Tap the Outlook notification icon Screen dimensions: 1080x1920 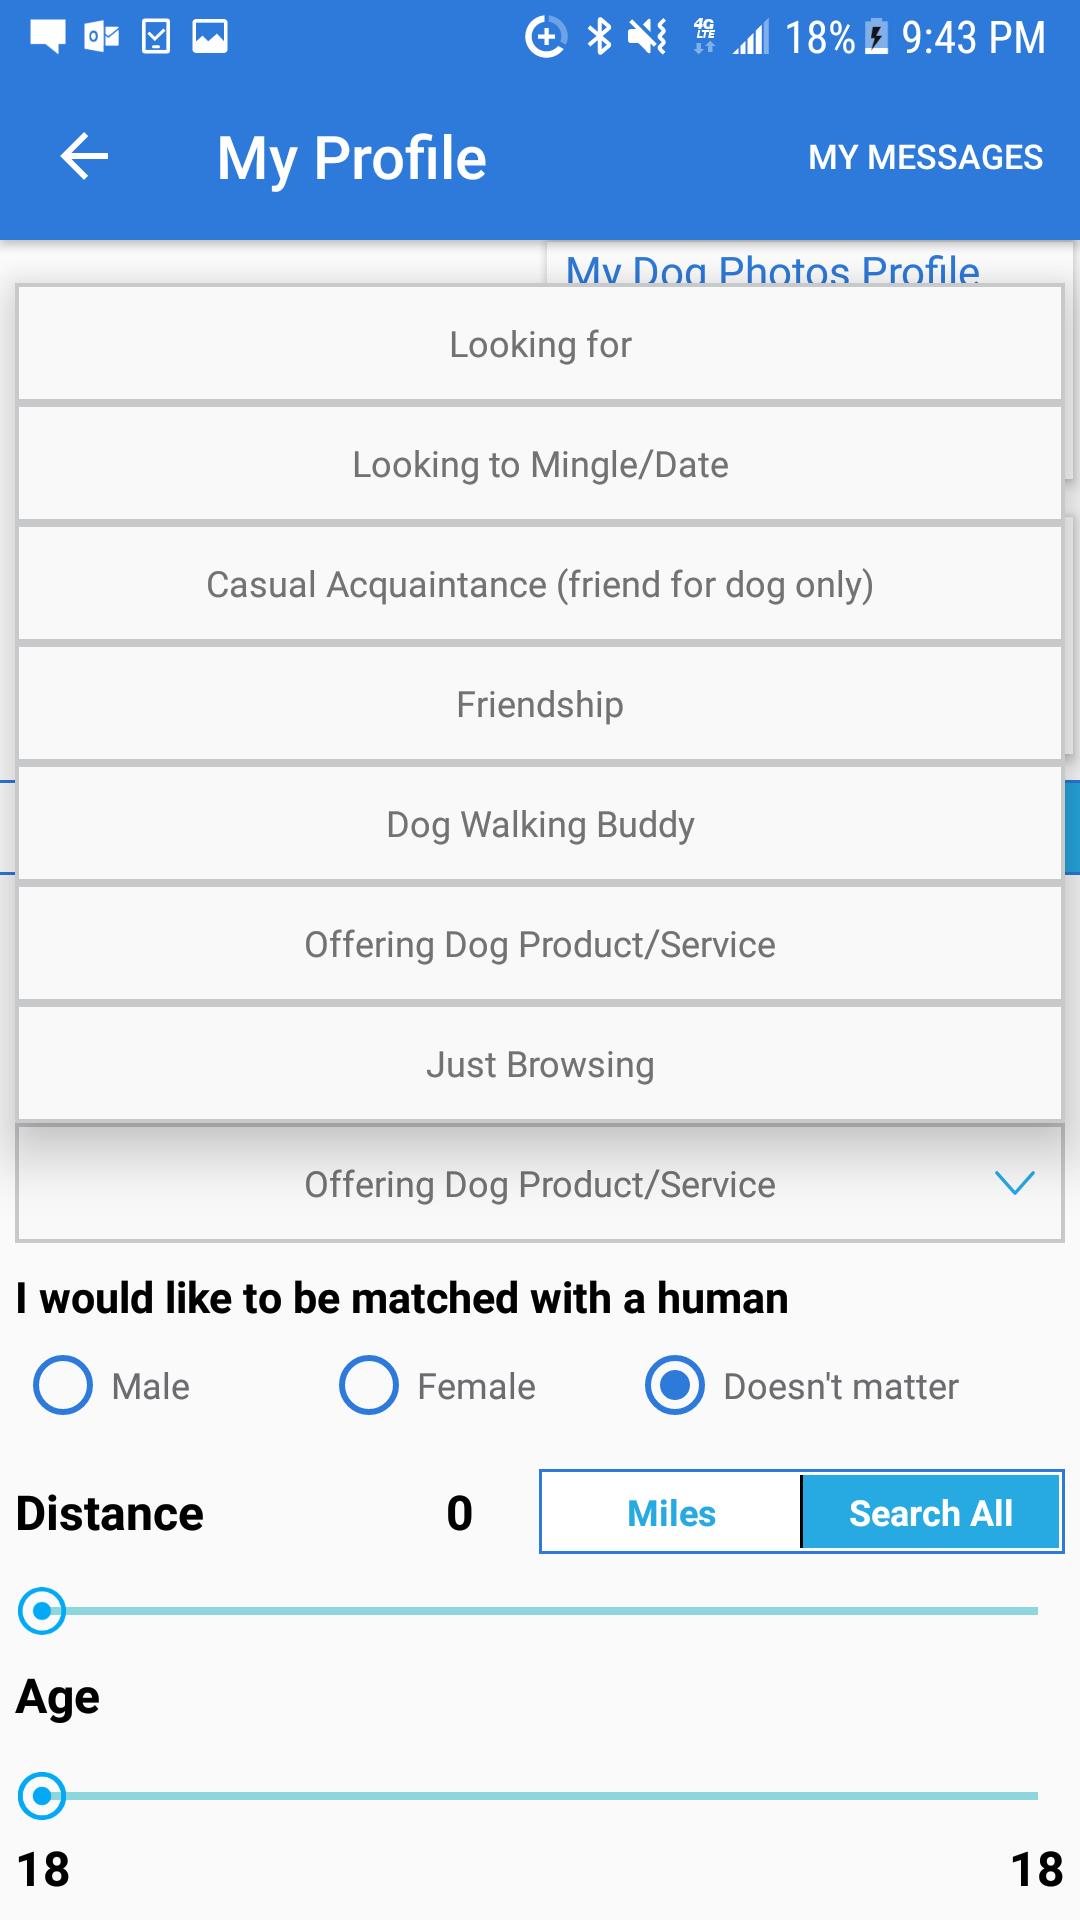click(102, 37)
